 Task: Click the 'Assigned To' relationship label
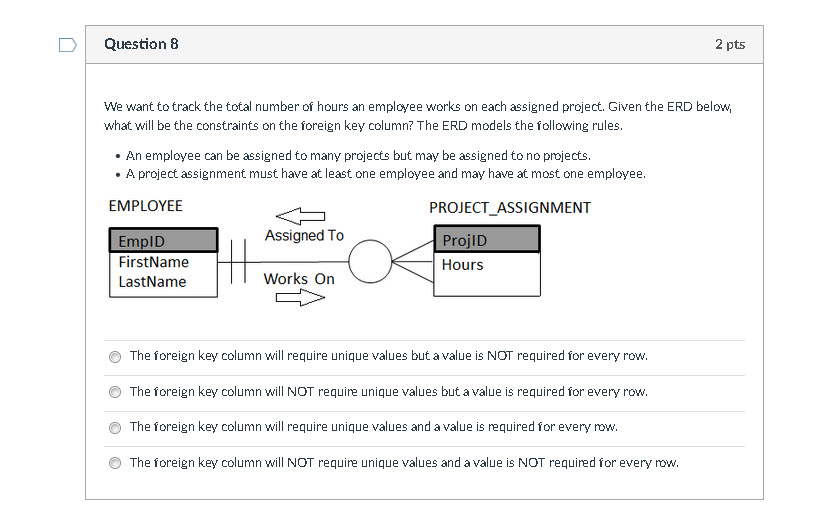click(304, 236)
